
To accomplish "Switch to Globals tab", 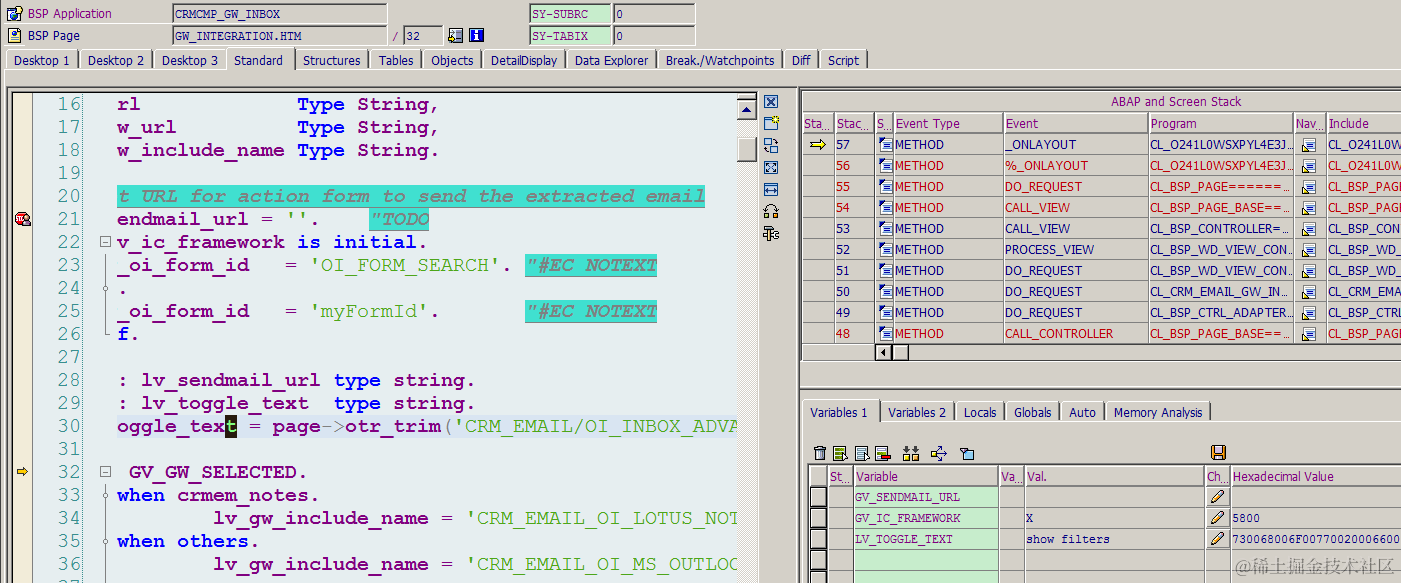I will click(1033, 412).
